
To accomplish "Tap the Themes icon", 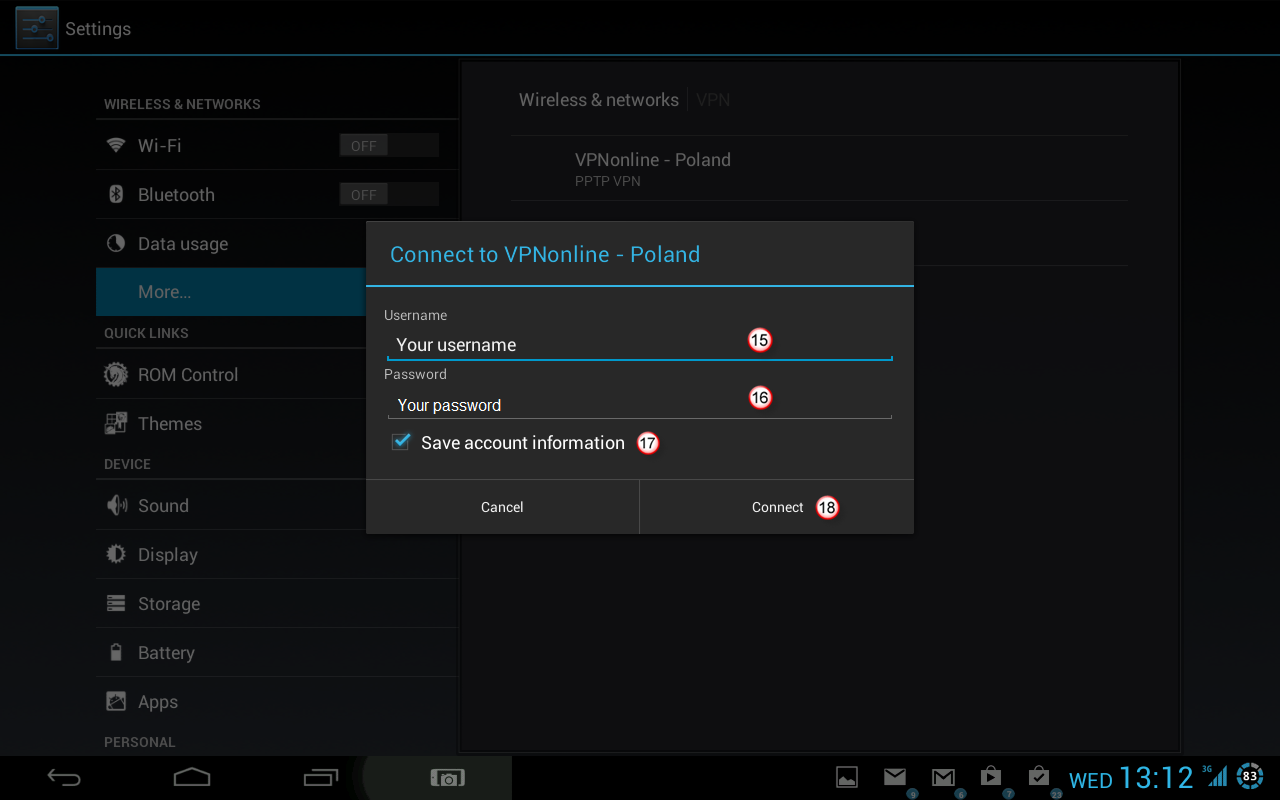I will 116,423.
